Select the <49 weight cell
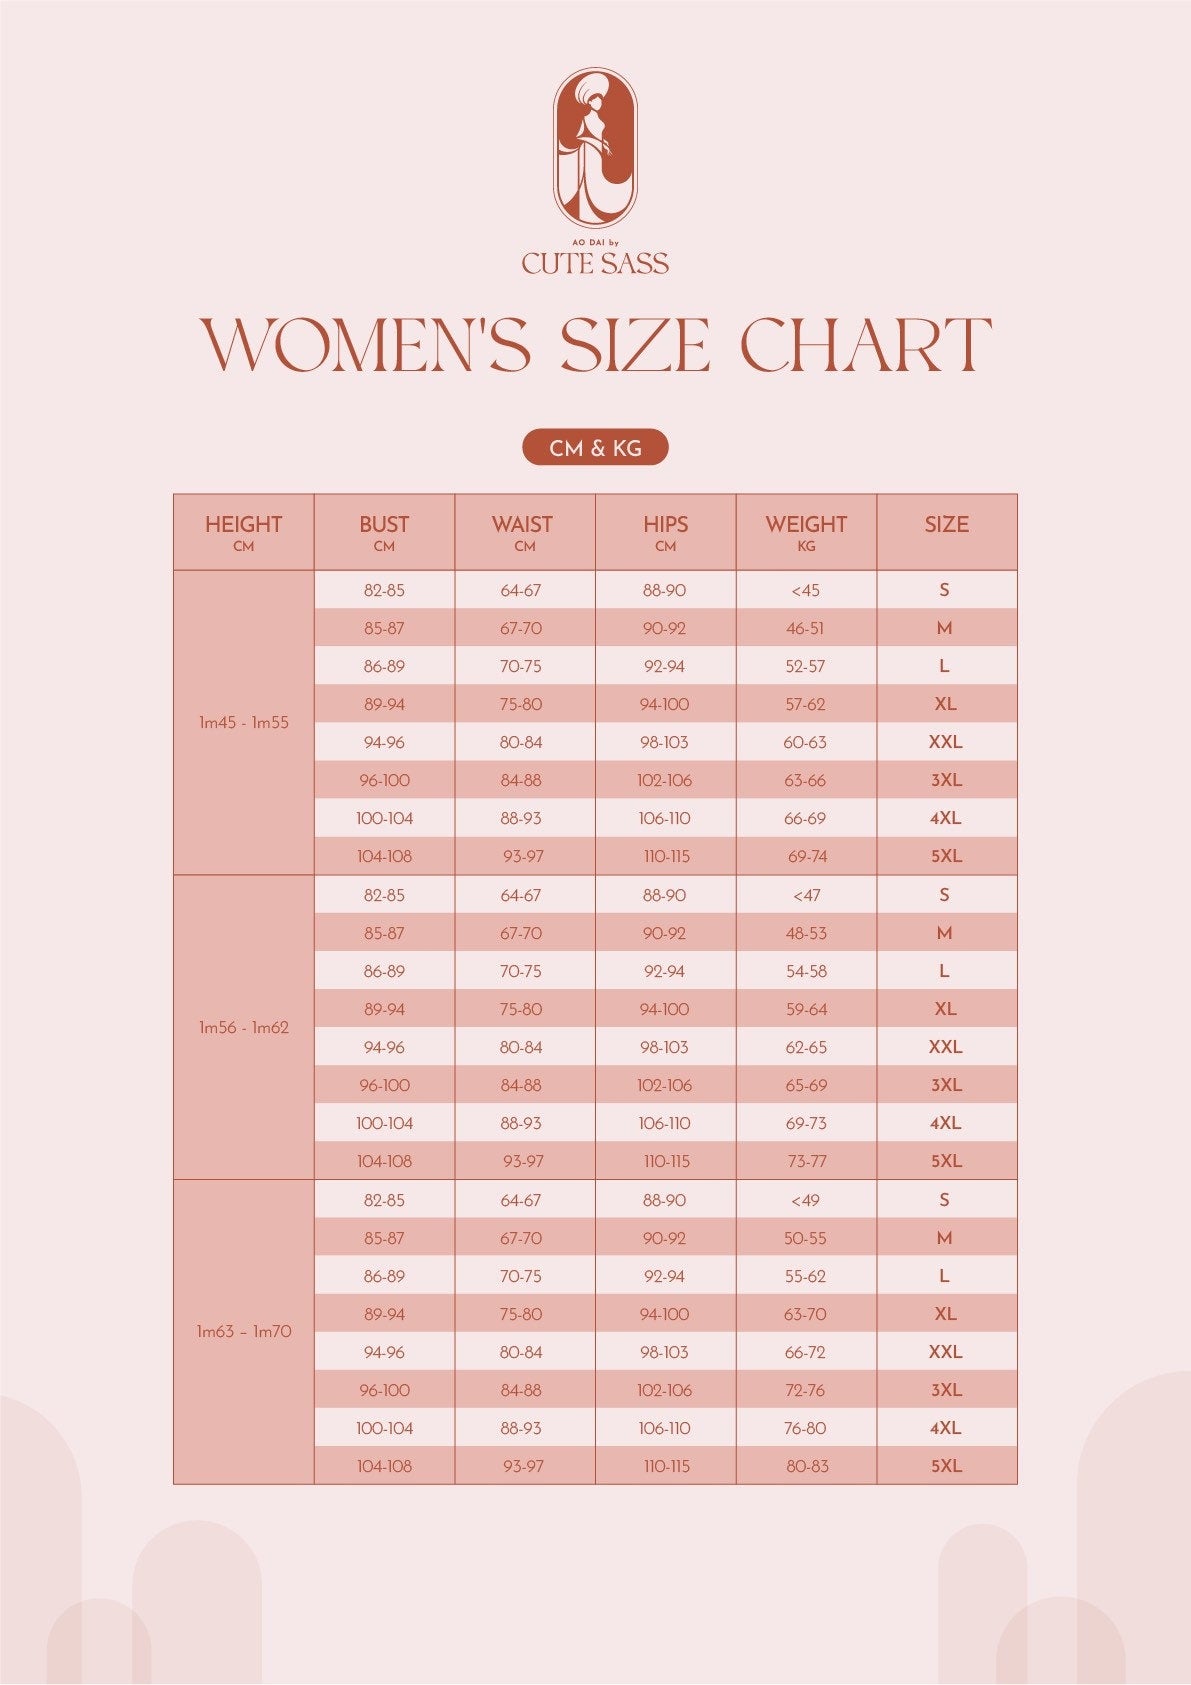Viewport: 1191px width, 1685px height. click(x=805, y=1200)
